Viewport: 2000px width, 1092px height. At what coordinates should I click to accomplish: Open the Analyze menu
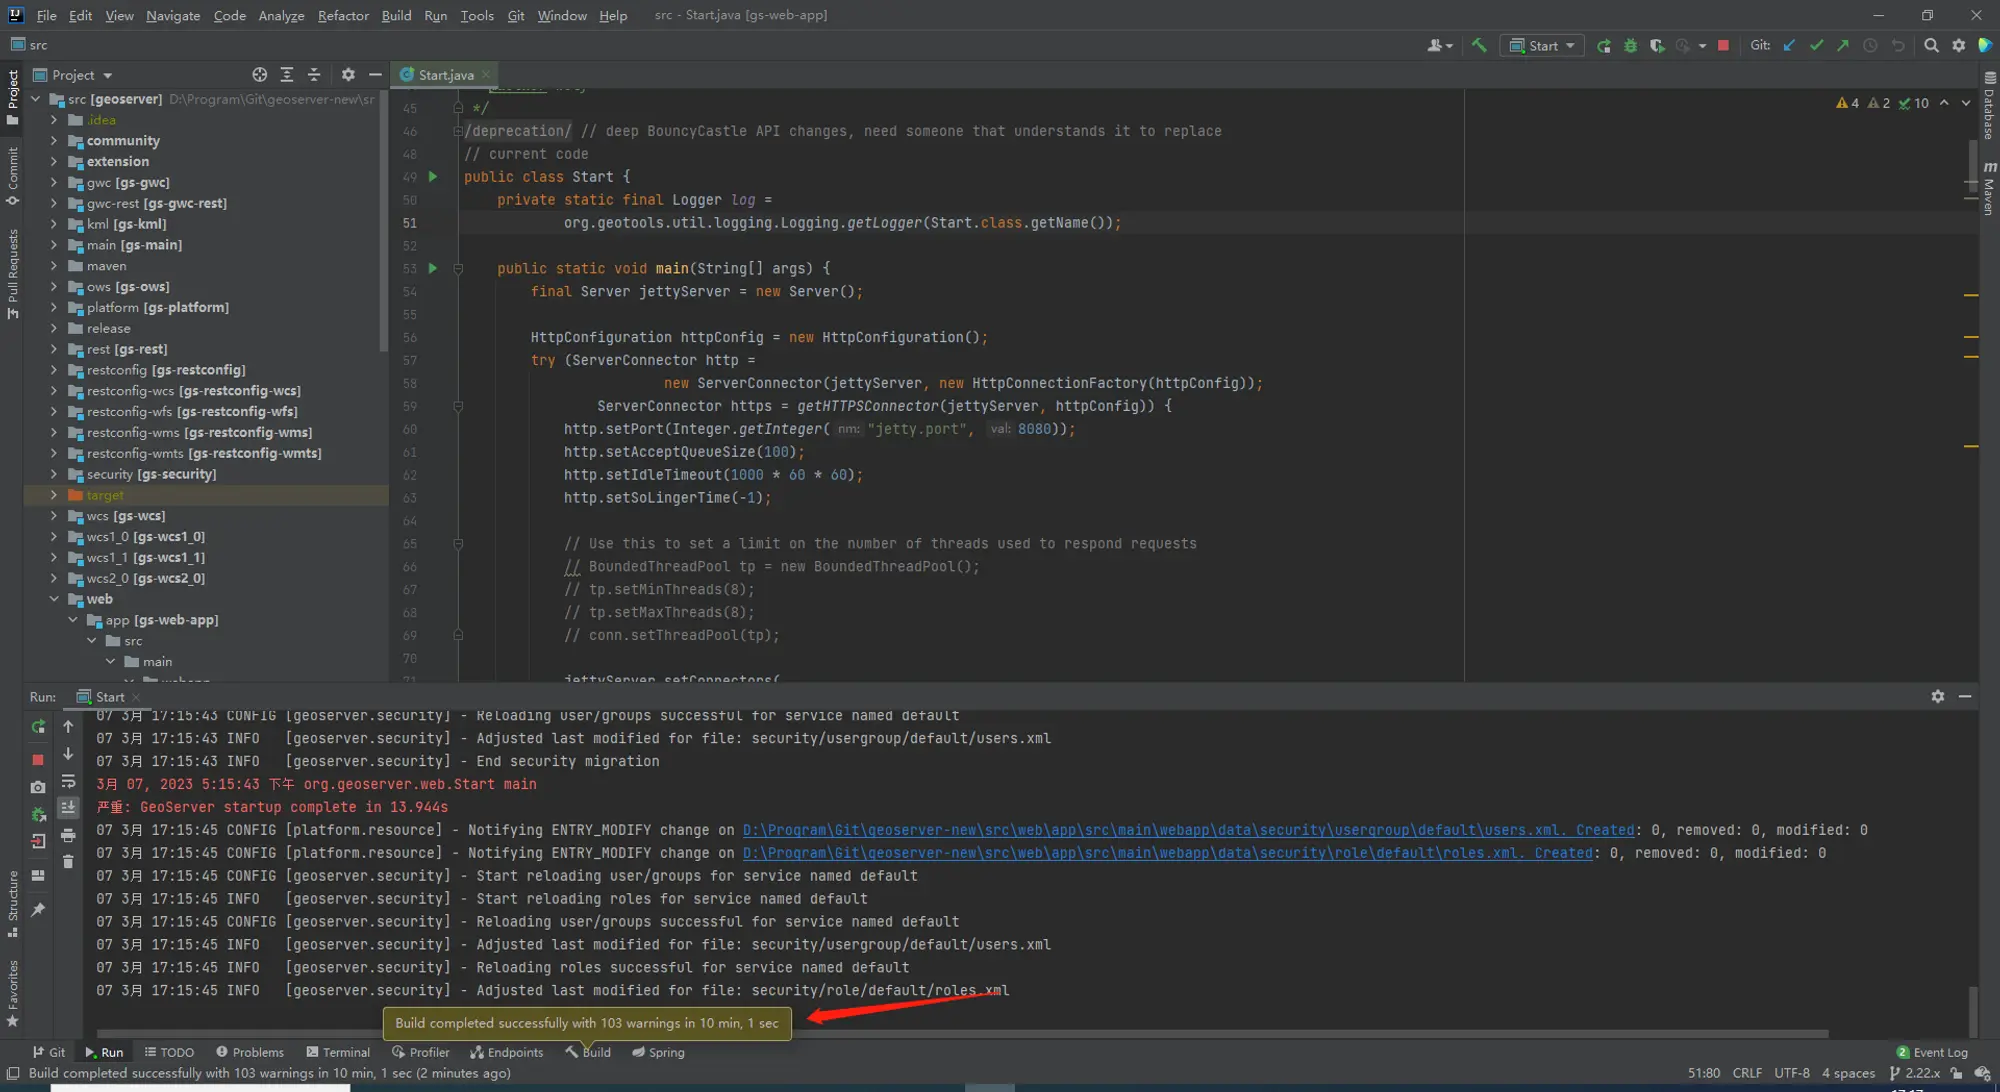pos(281,15)
